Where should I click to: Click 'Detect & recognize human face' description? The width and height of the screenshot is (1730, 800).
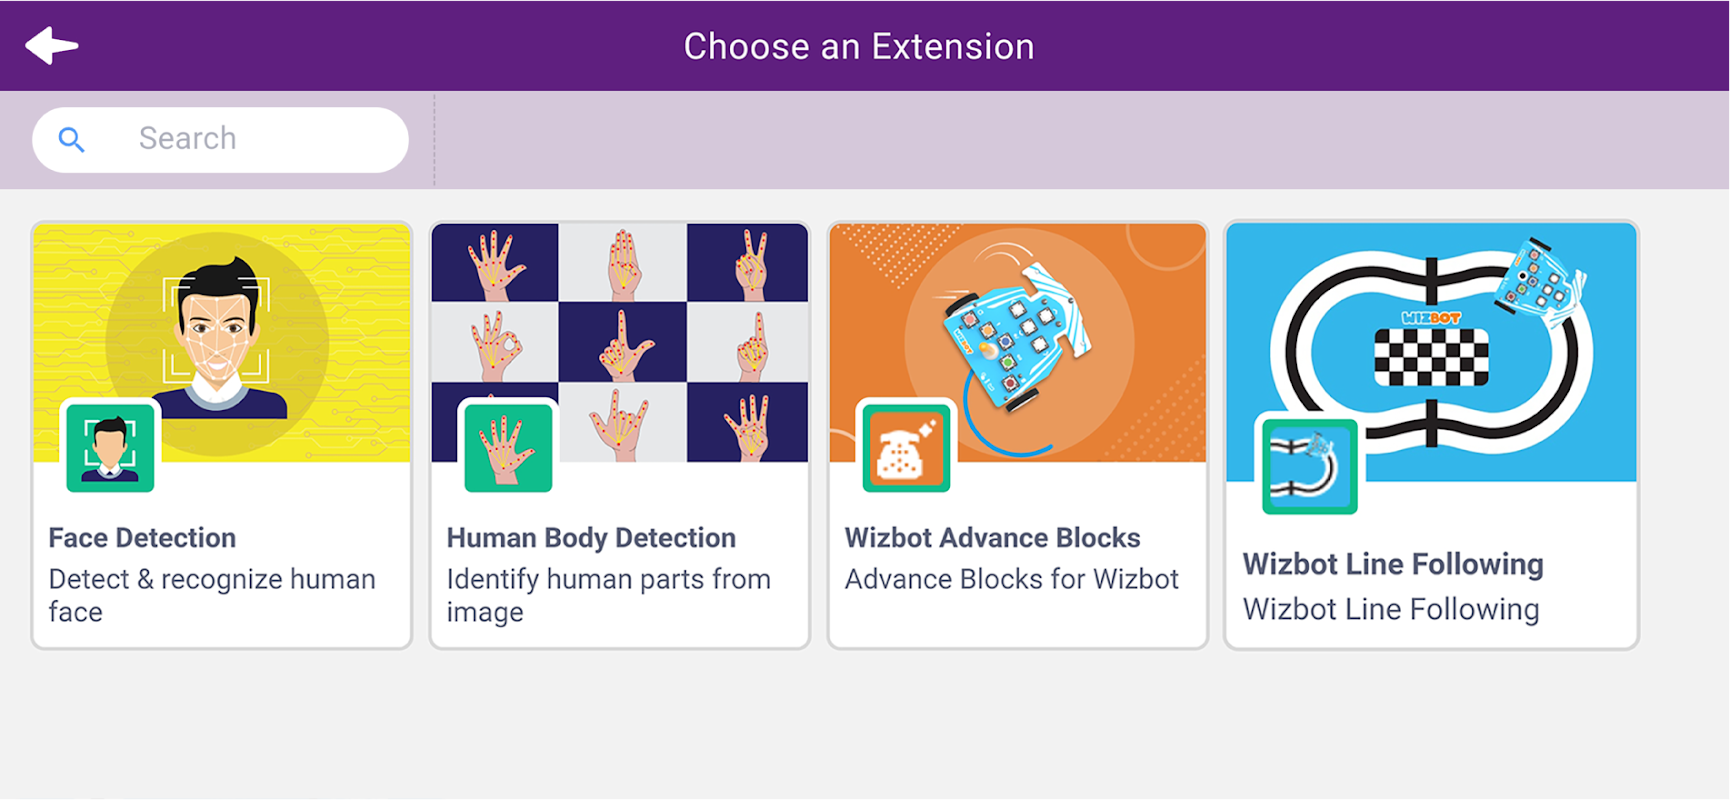click(212, 595)
